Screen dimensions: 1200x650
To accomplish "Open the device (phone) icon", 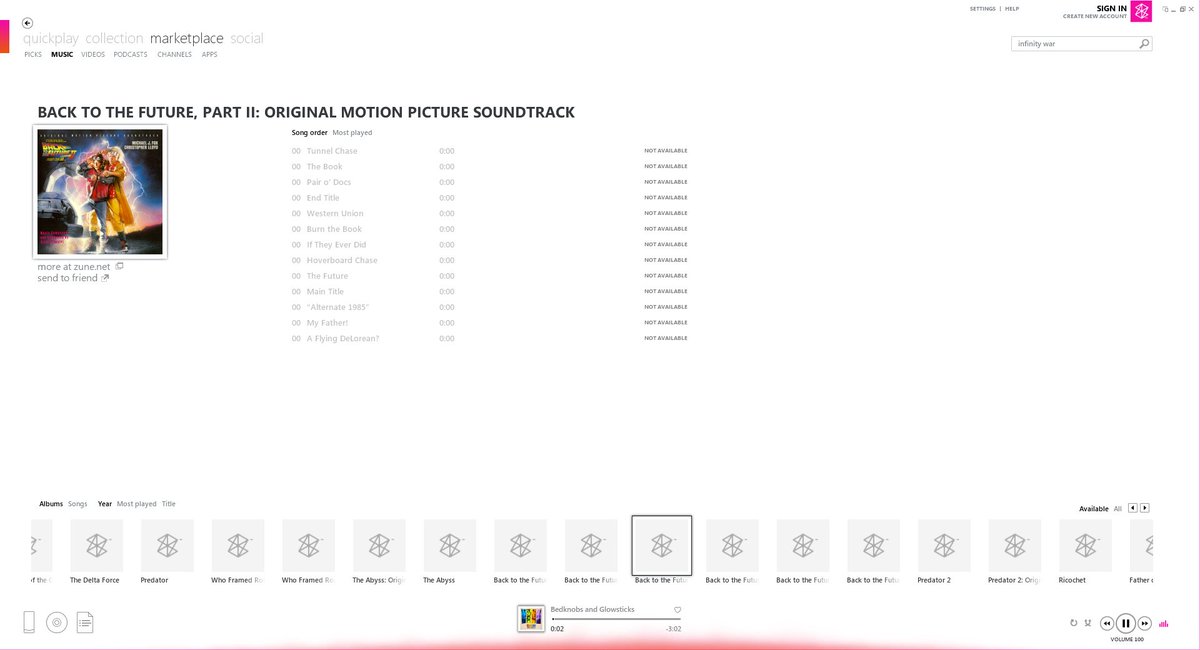I will (x=30, y=622).
